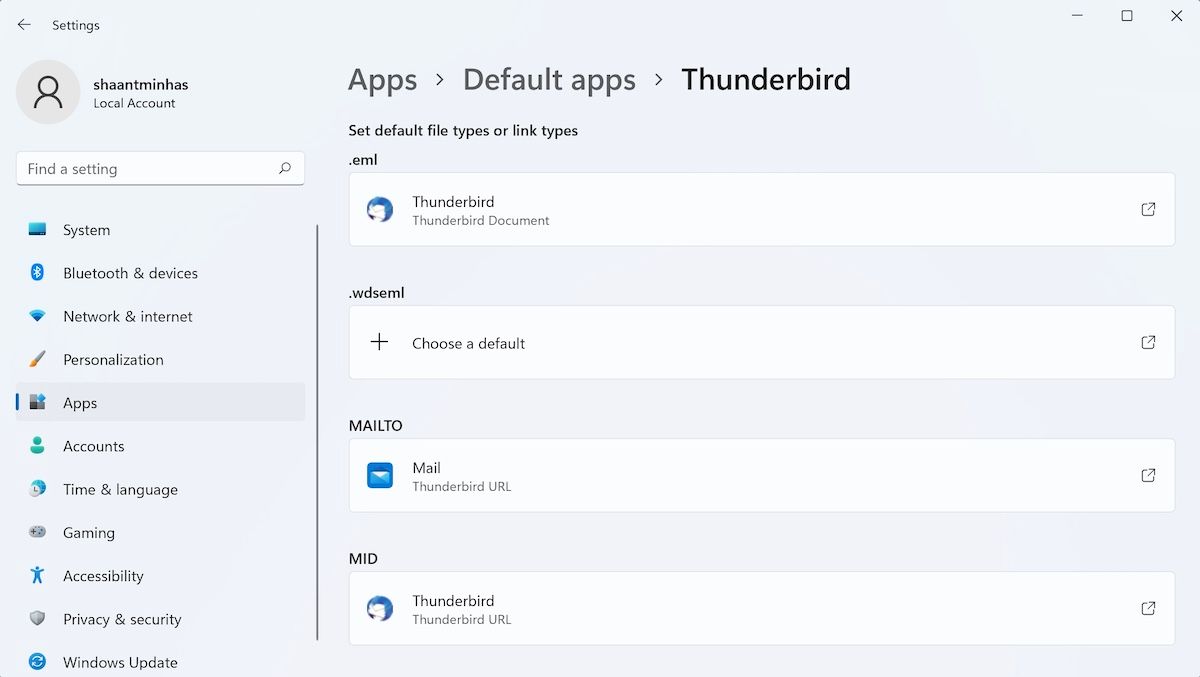Go back to Default apps breadcrumb
Screen dimensions: 1200x677
click(549, 80)
